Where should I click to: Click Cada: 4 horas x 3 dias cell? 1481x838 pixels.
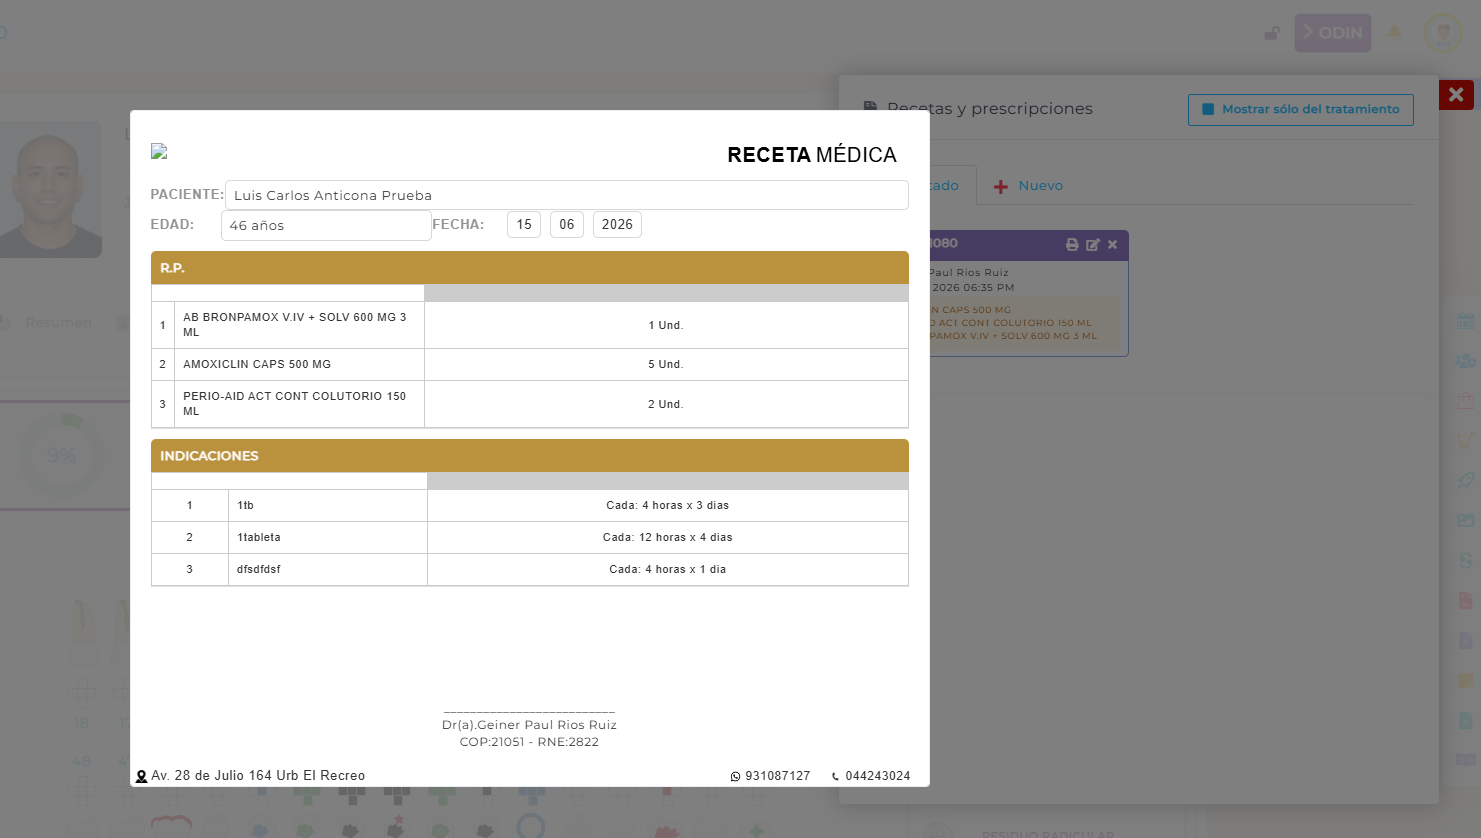(x=668, y=506)
